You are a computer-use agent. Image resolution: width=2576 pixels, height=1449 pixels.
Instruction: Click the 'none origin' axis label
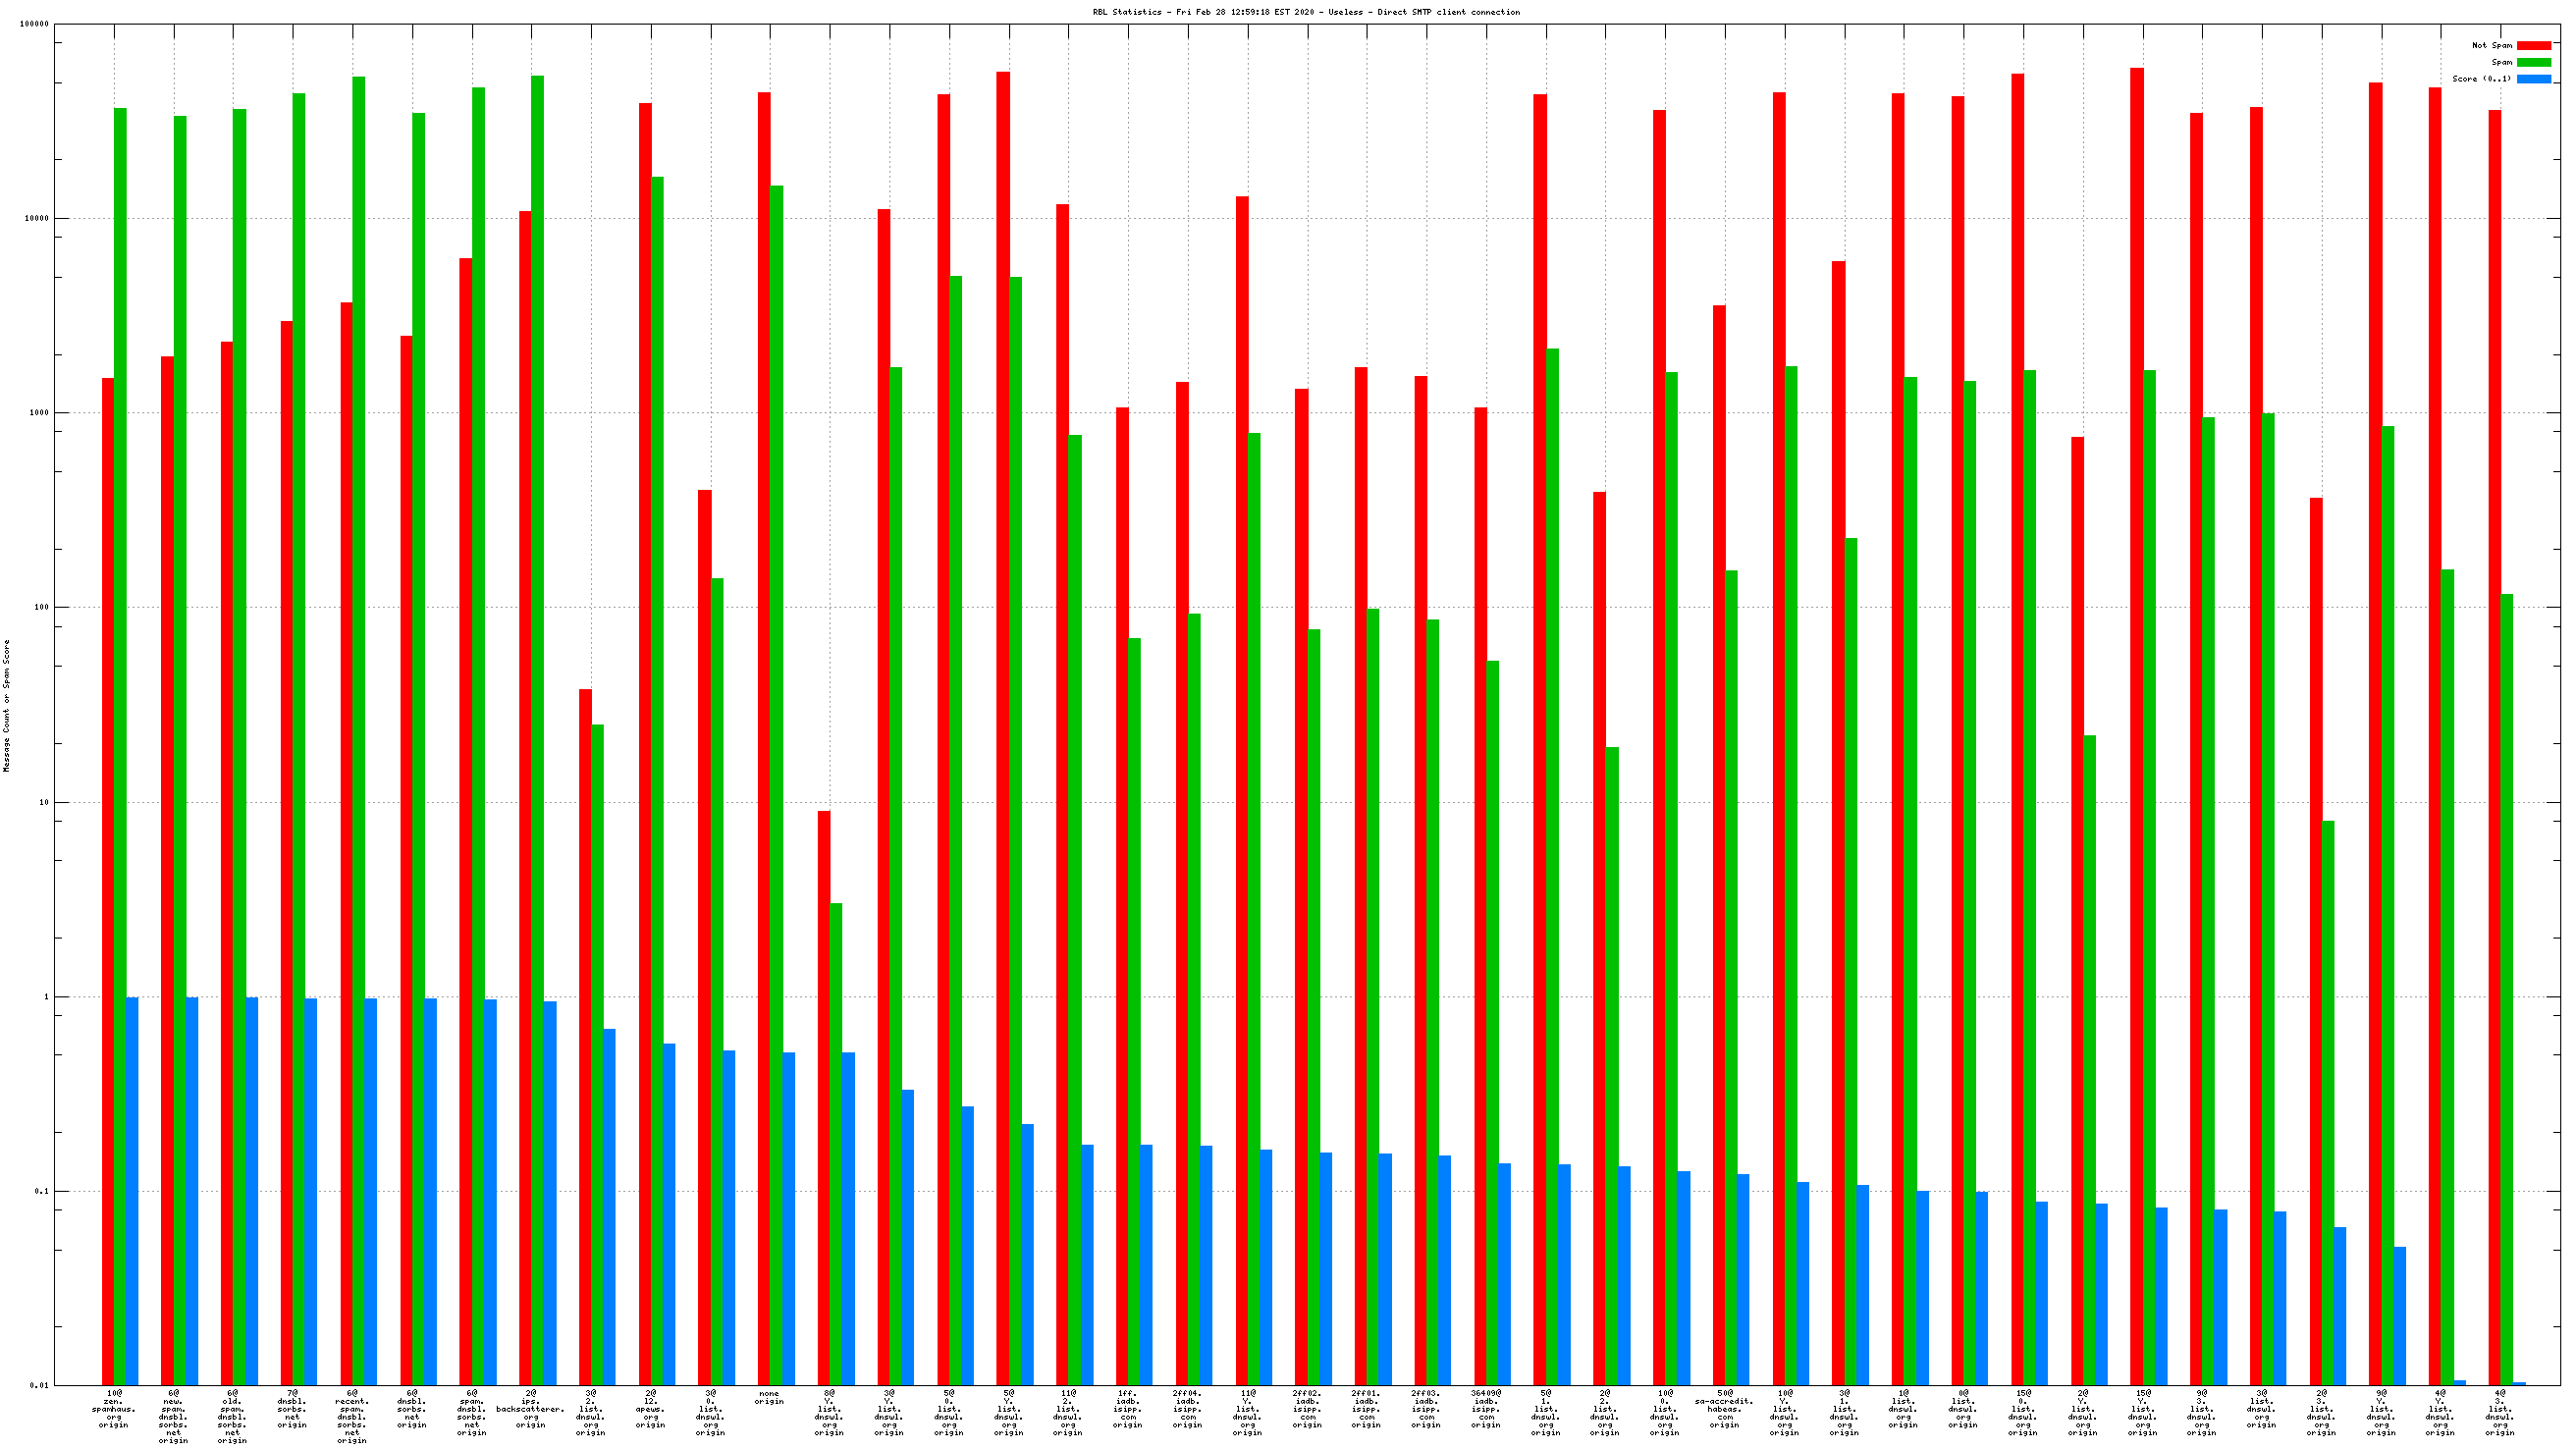pyautogui.click(x=769, y=1397)
